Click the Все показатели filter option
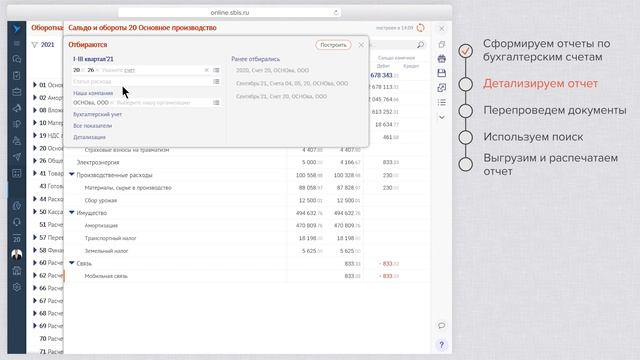The image size is (640, 360). click(x=92, y=126)
